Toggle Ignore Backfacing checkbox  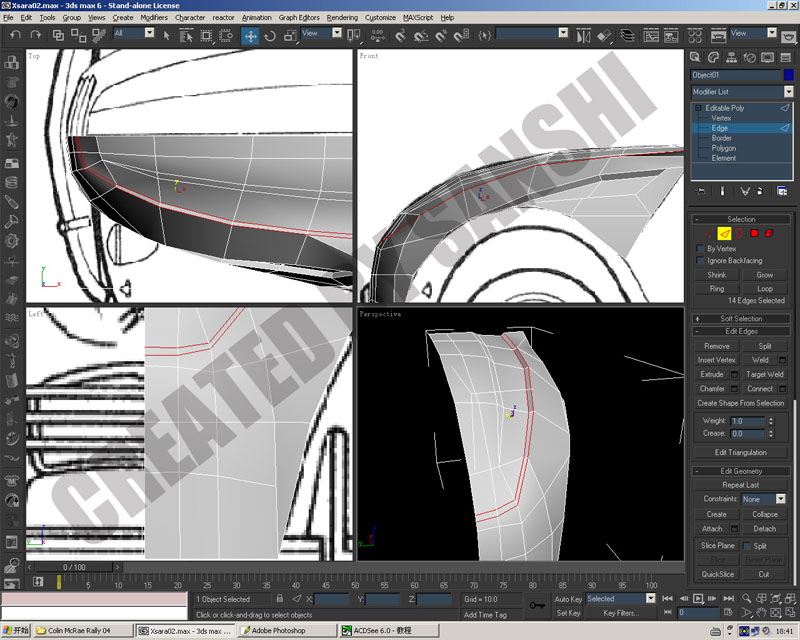point(701,261)
